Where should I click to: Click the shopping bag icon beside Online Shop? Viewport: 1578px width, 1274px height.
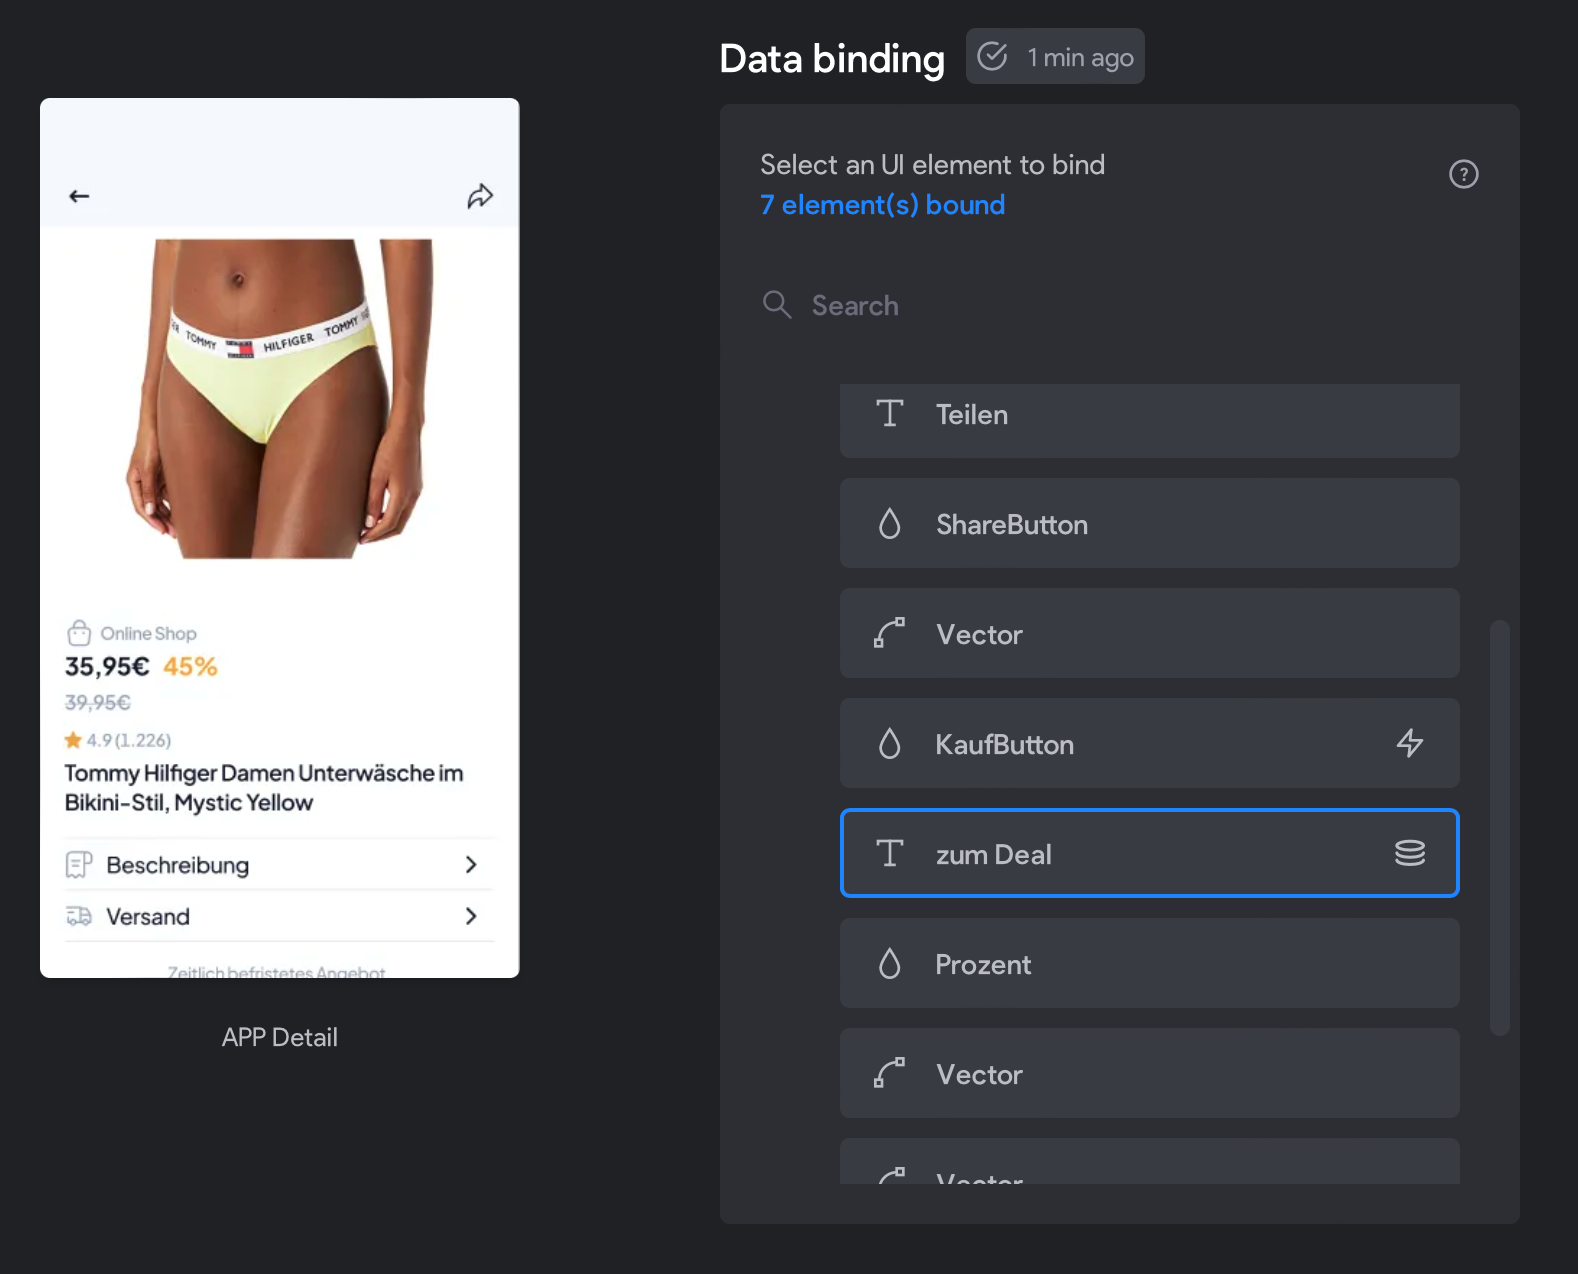79,633
